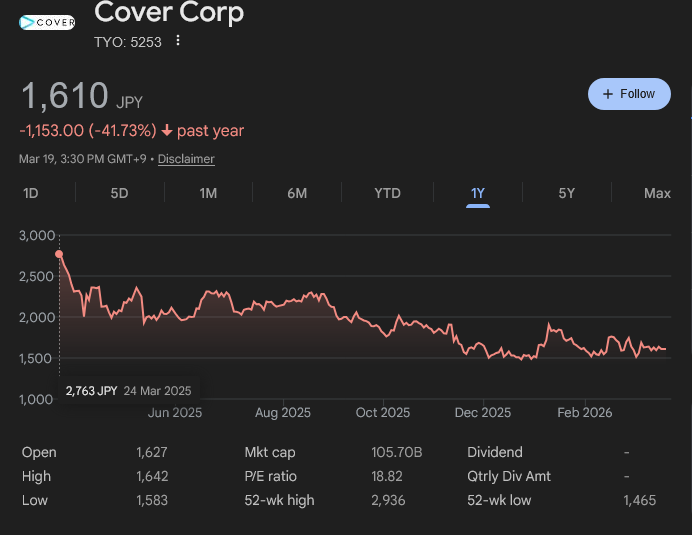Click the 1,610 JPY price

[82, 95]
